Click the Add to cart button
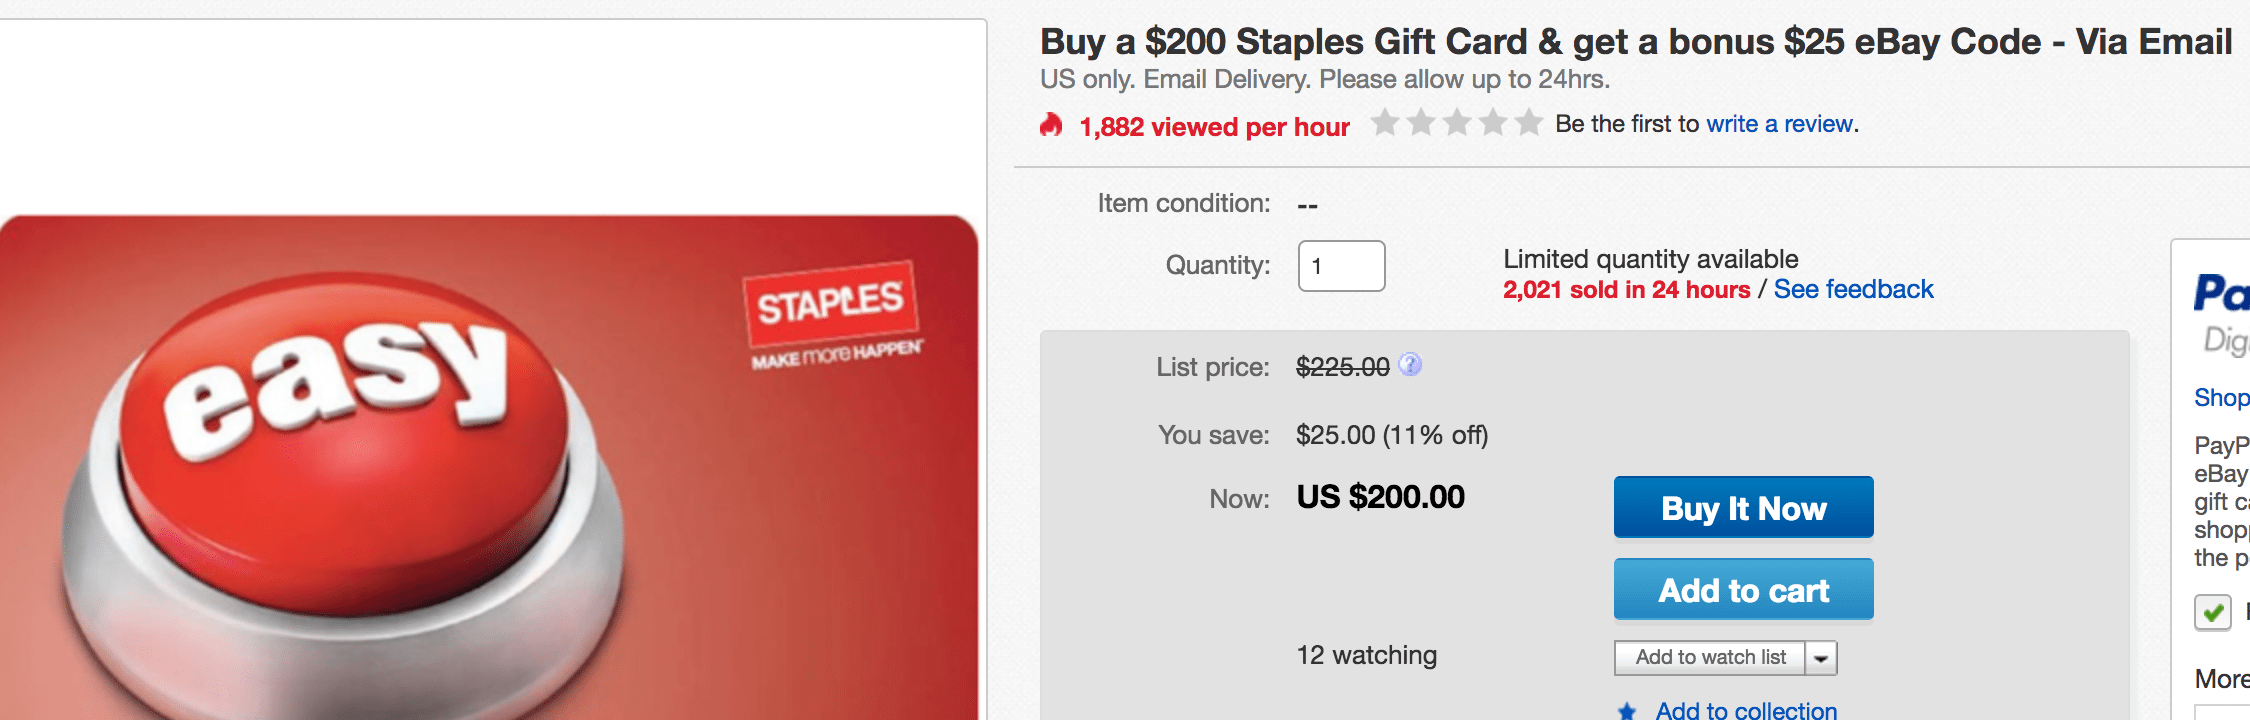The image size is (2250, 720). 1743,589
